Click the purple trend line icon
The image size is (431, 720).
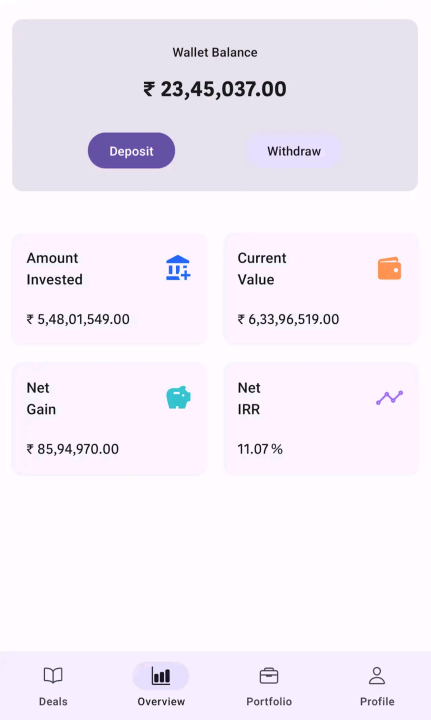389,398
